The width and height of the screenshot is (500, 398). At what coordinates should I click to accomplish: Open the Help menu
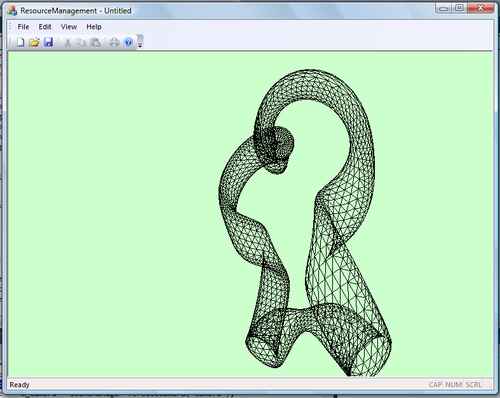94,27
